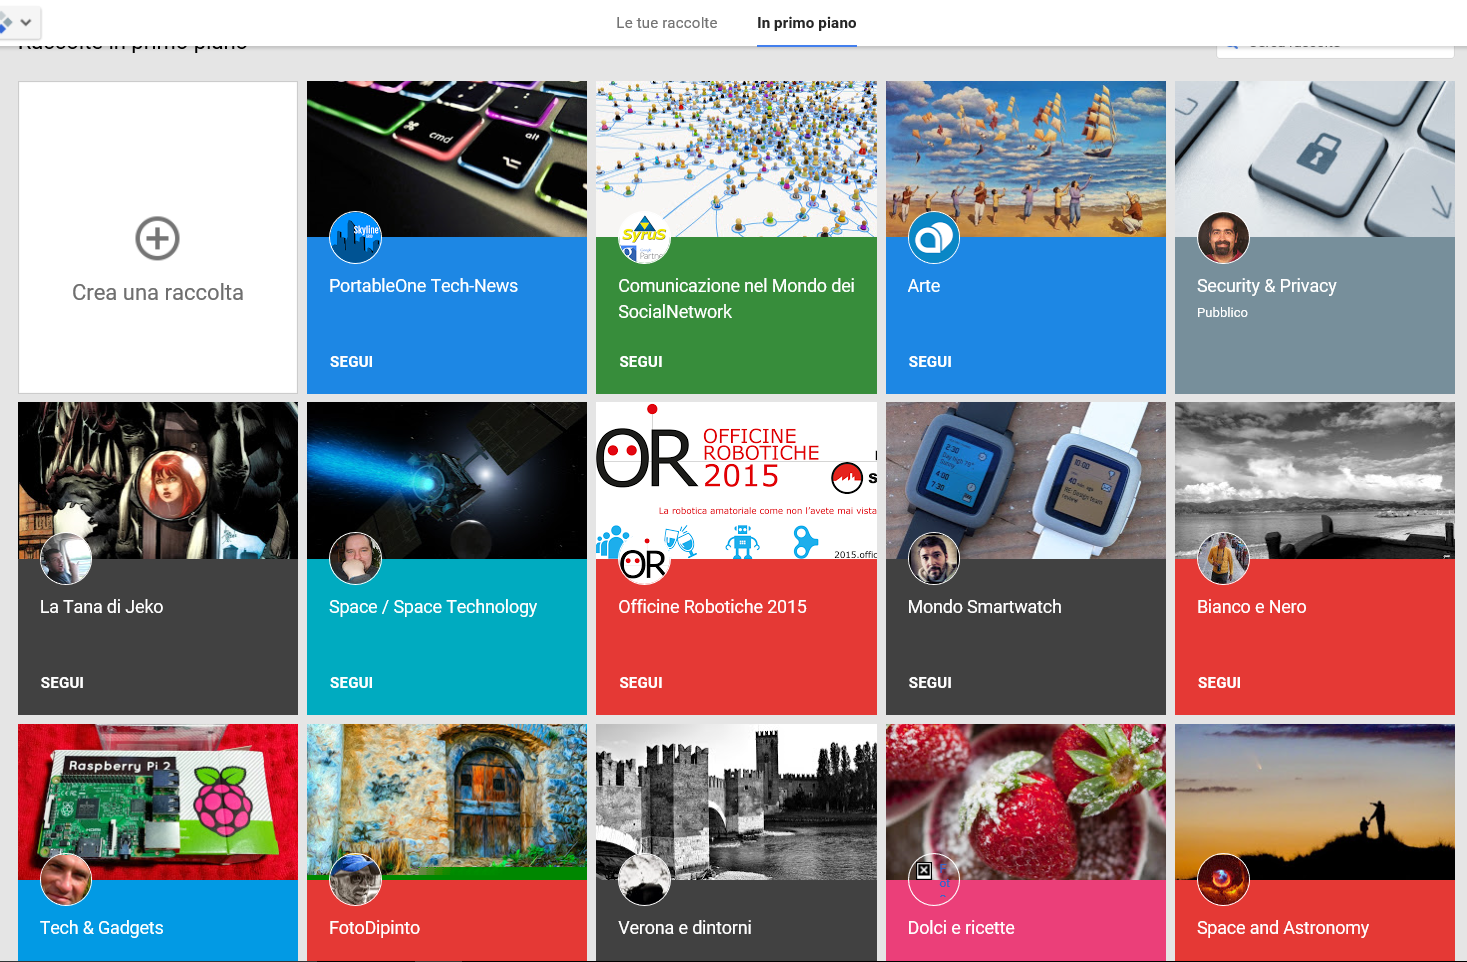Click the Mondo Smartwatch owner avatar
This screenshot has height=962, width=1467.
point(934,559)
